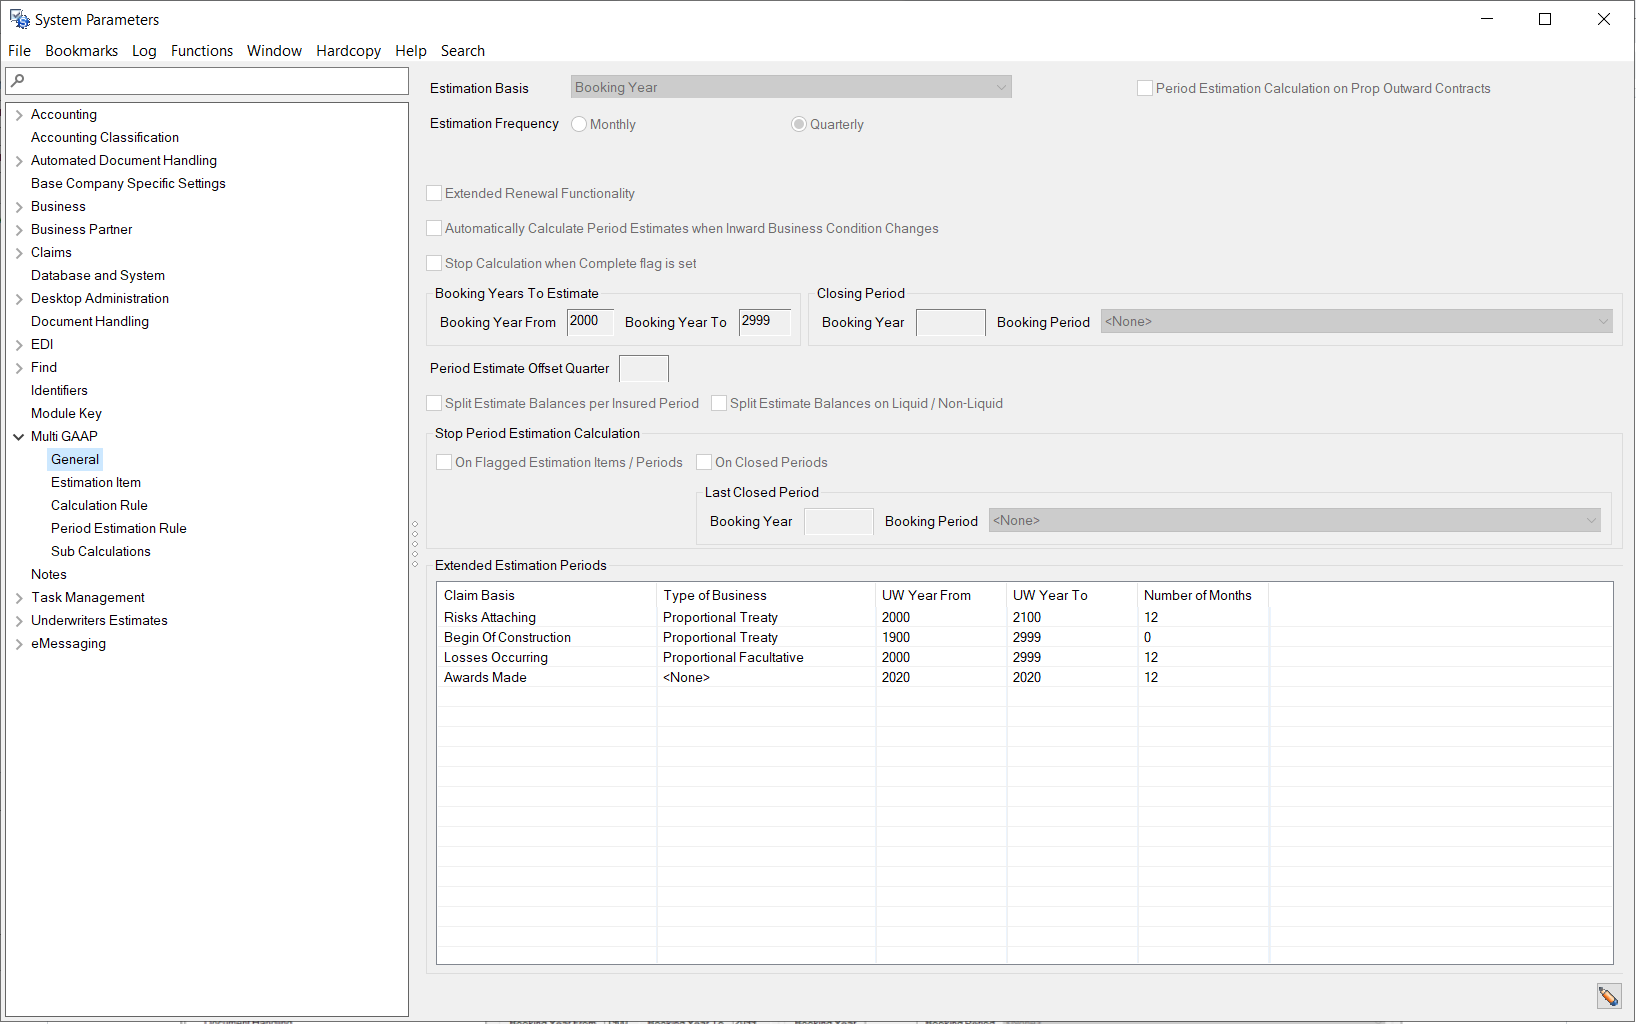Viewport: 1636px width, 1024px height.
Task: Open the Closing Period Booking Period dropdown
Action: click(x=1355, y=321)
